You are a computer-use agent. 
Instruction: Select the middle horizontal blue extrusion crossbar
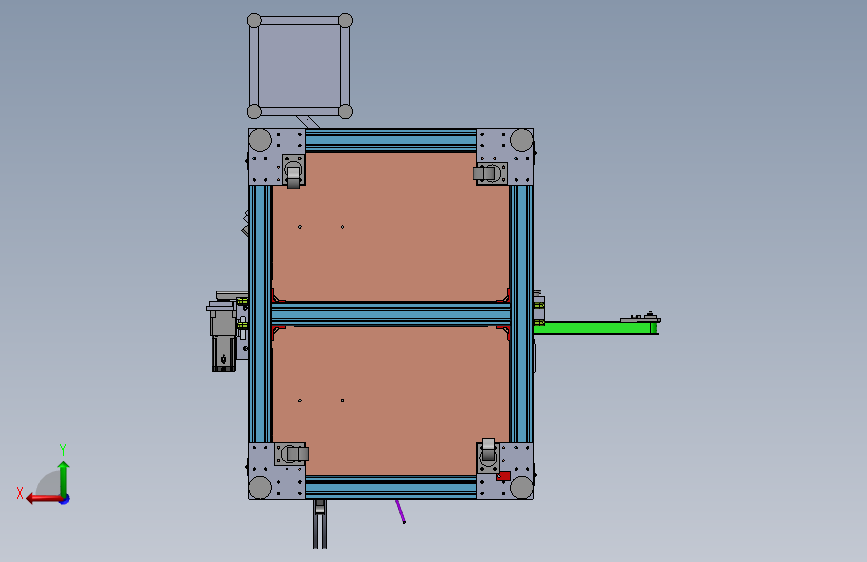click(x=391, y=314)
